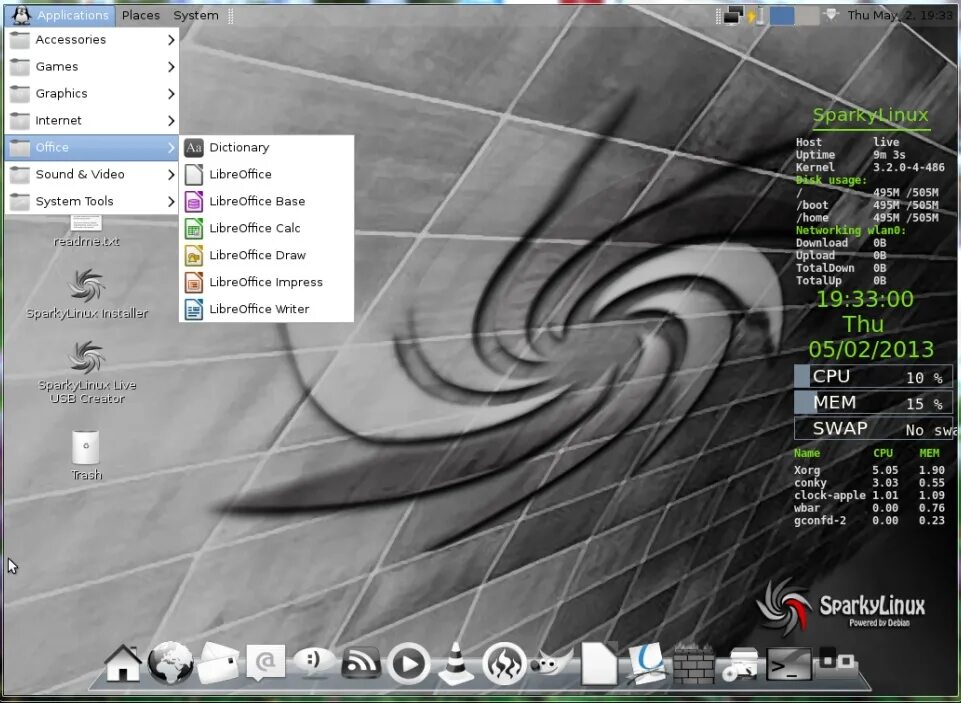The width and height of the screenshot is (961, 703).
Task: Open the VLC traffic cone icon
Action: [456, 663]
